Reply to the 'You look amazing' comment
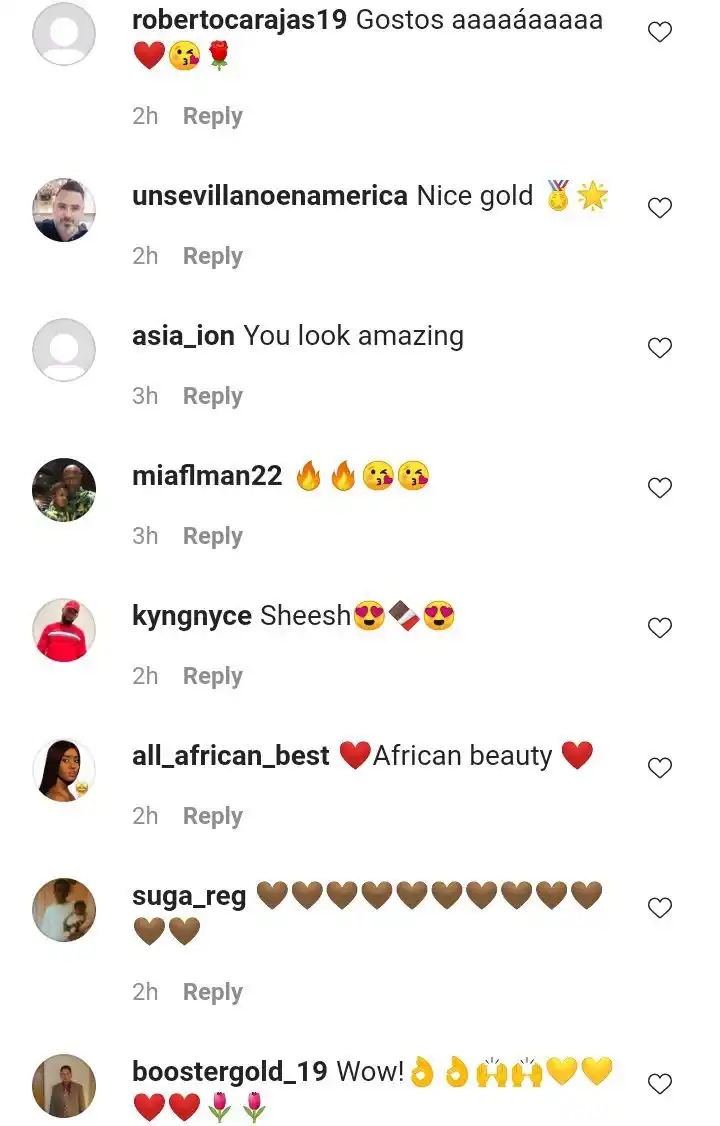720x1126 pixels. tap(212, 396)
